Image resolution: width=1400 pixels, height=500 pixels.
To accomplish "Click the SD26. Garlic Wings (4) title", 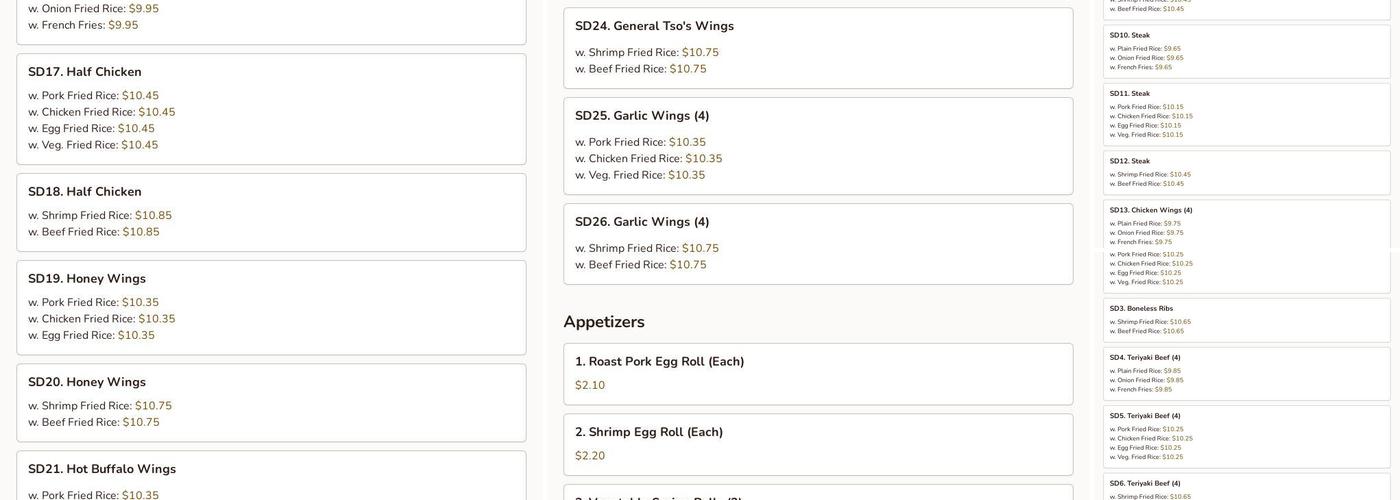I will point(642,222).
